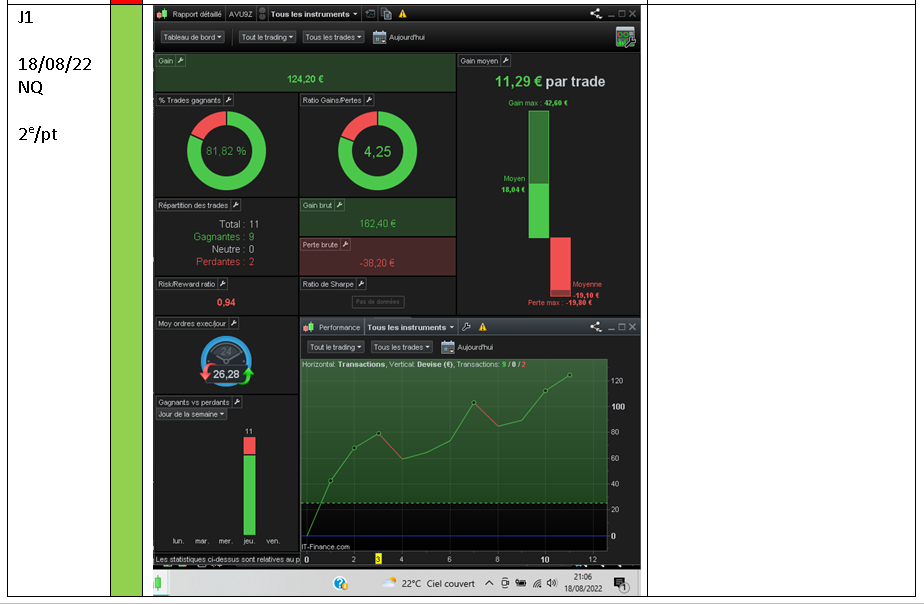924x604 pixels.
Task: Click the 0,94 Risk/Reward value
Action: 226,302
